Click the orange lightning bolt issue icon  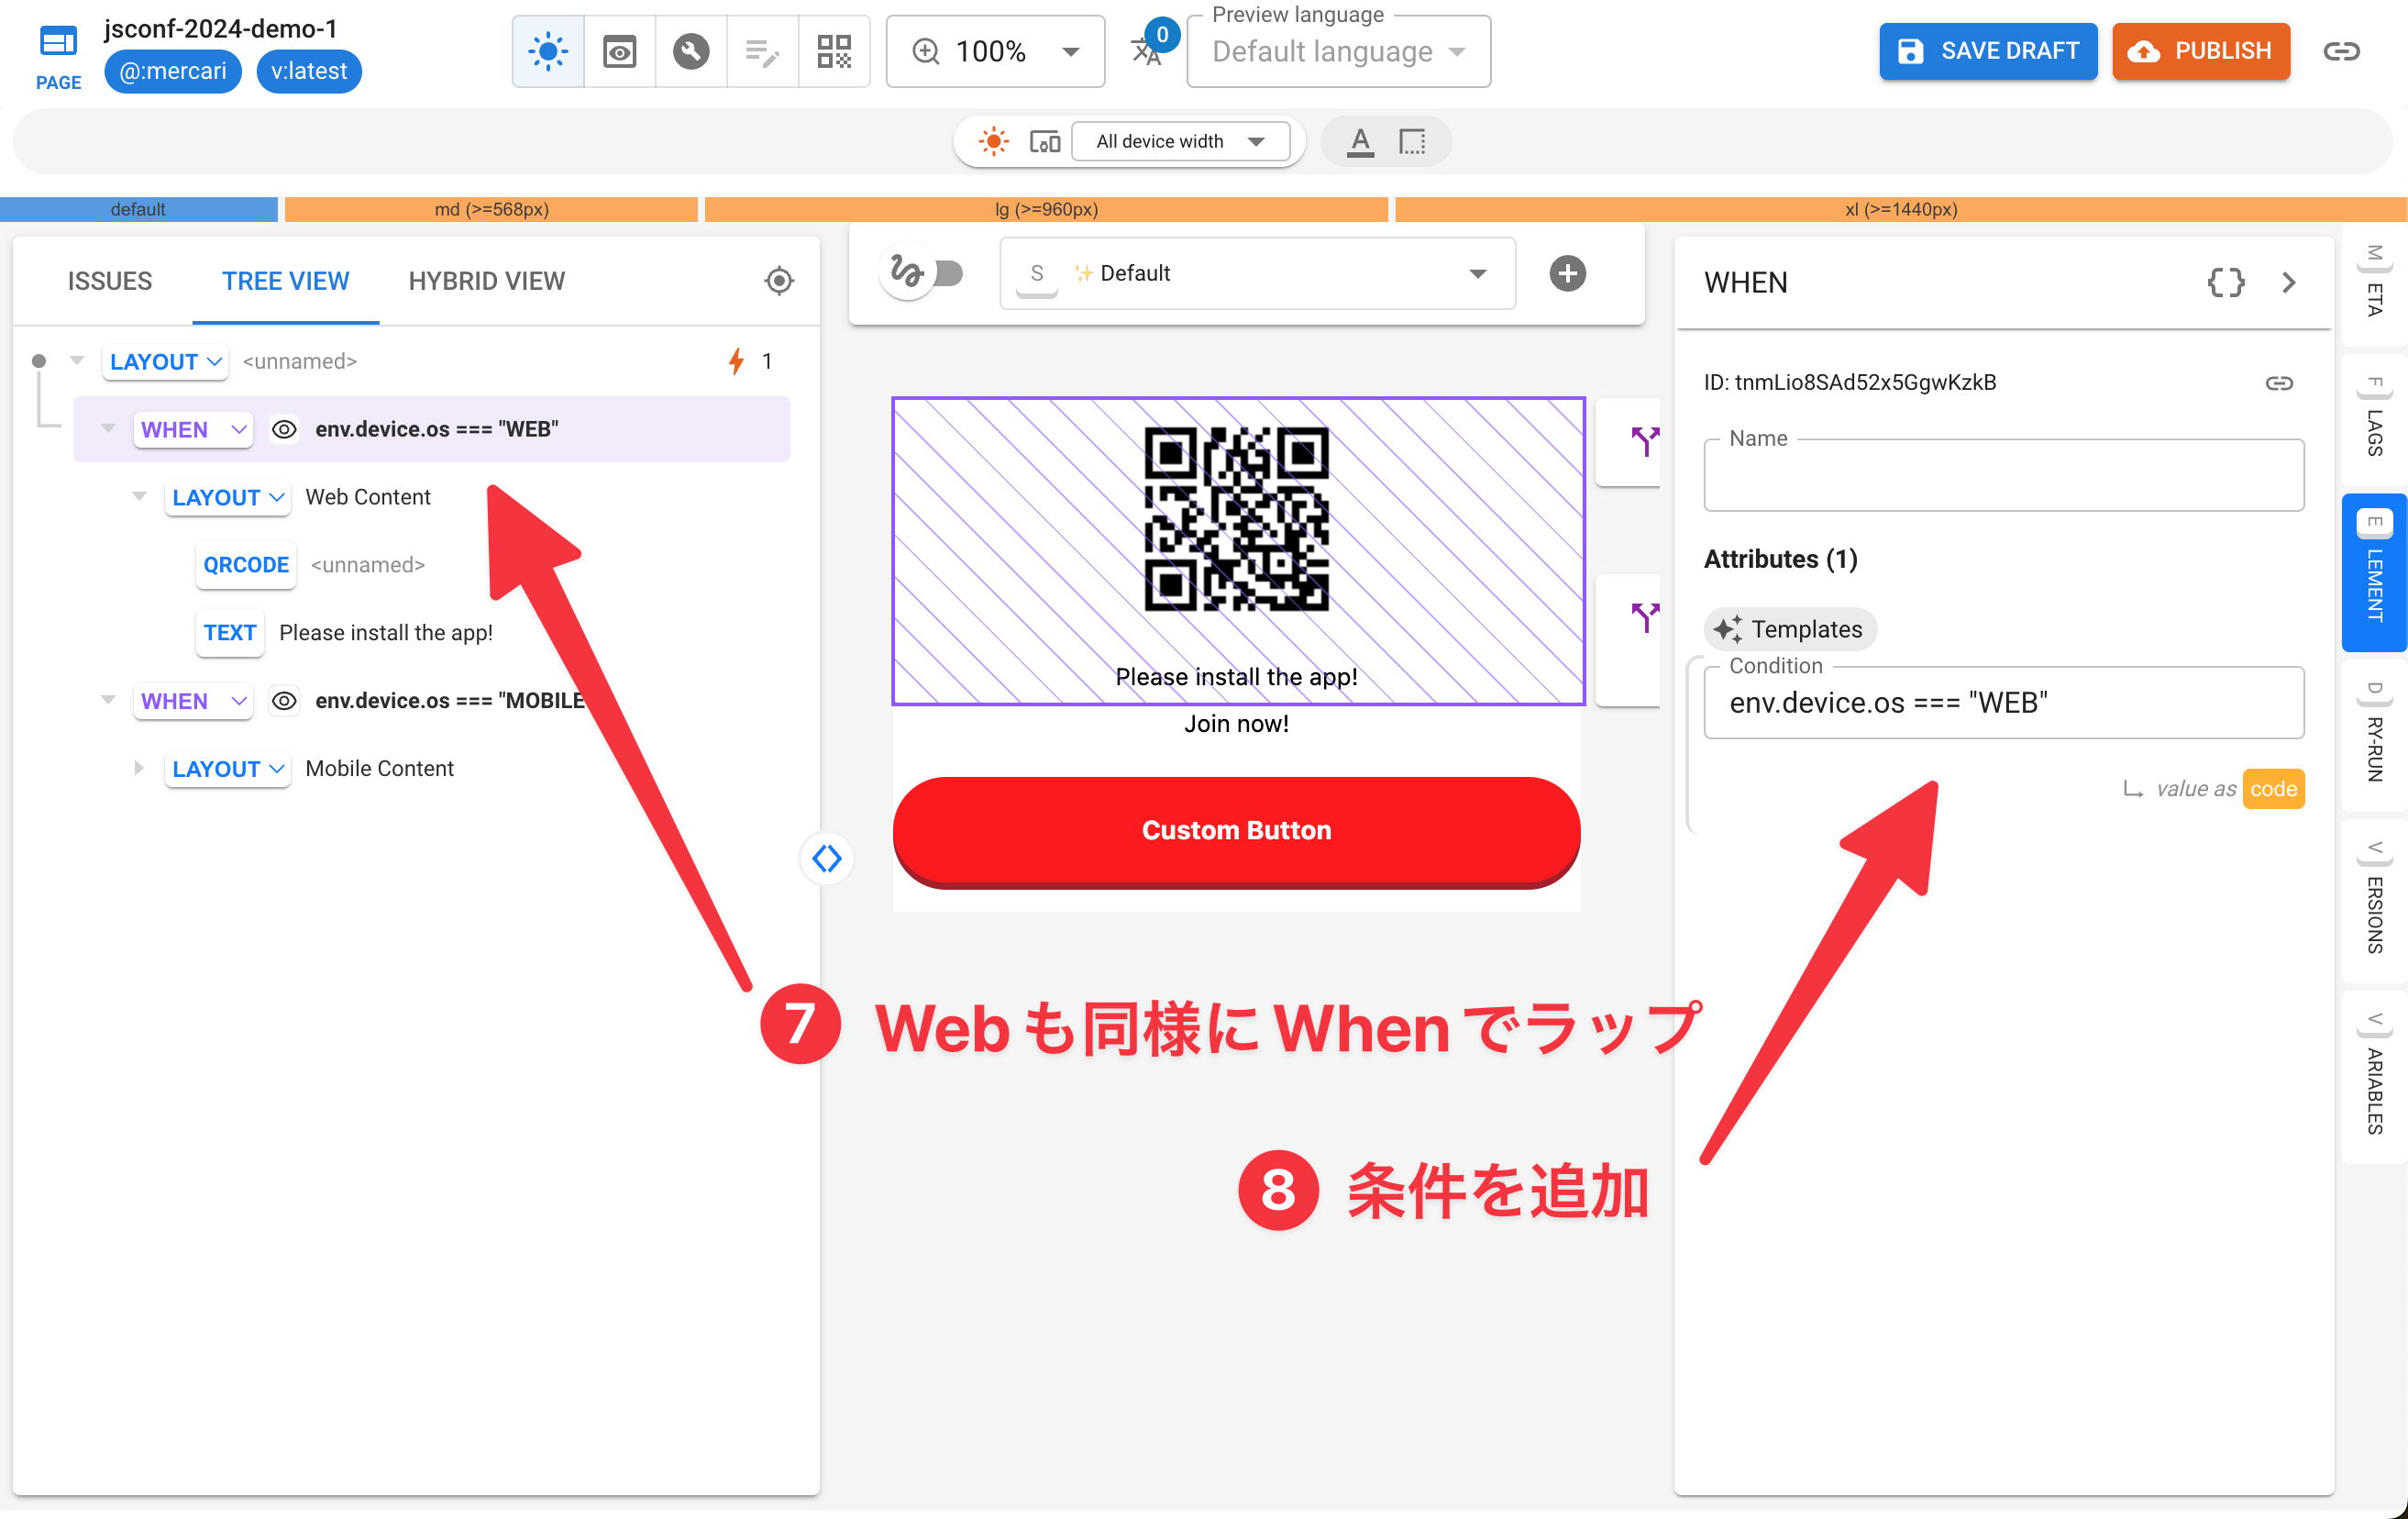tap(737, 361)
